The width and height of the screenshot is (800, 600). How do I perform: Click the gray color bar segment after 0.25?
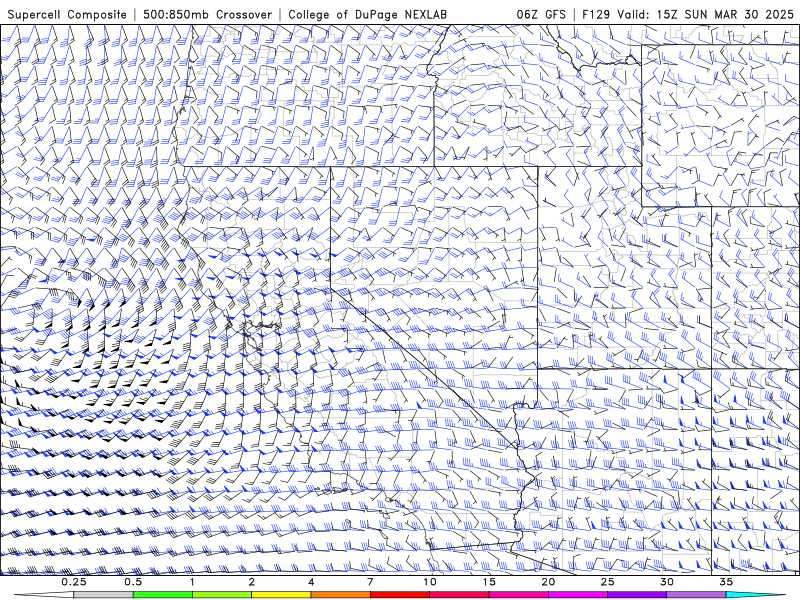103,595
